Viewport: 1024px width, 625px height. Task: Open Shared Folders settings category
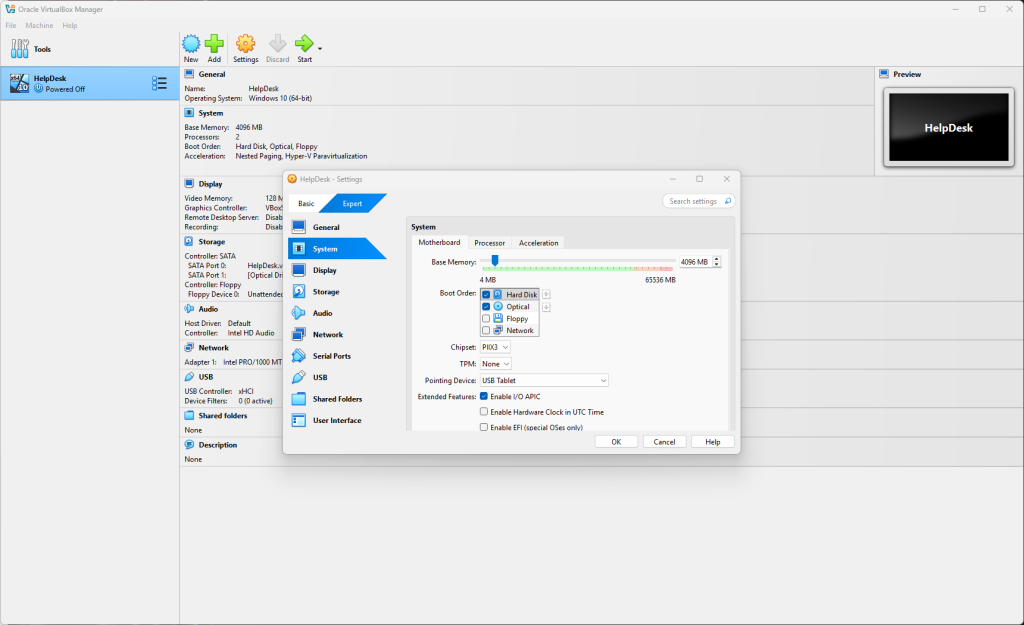click(337, 399)
